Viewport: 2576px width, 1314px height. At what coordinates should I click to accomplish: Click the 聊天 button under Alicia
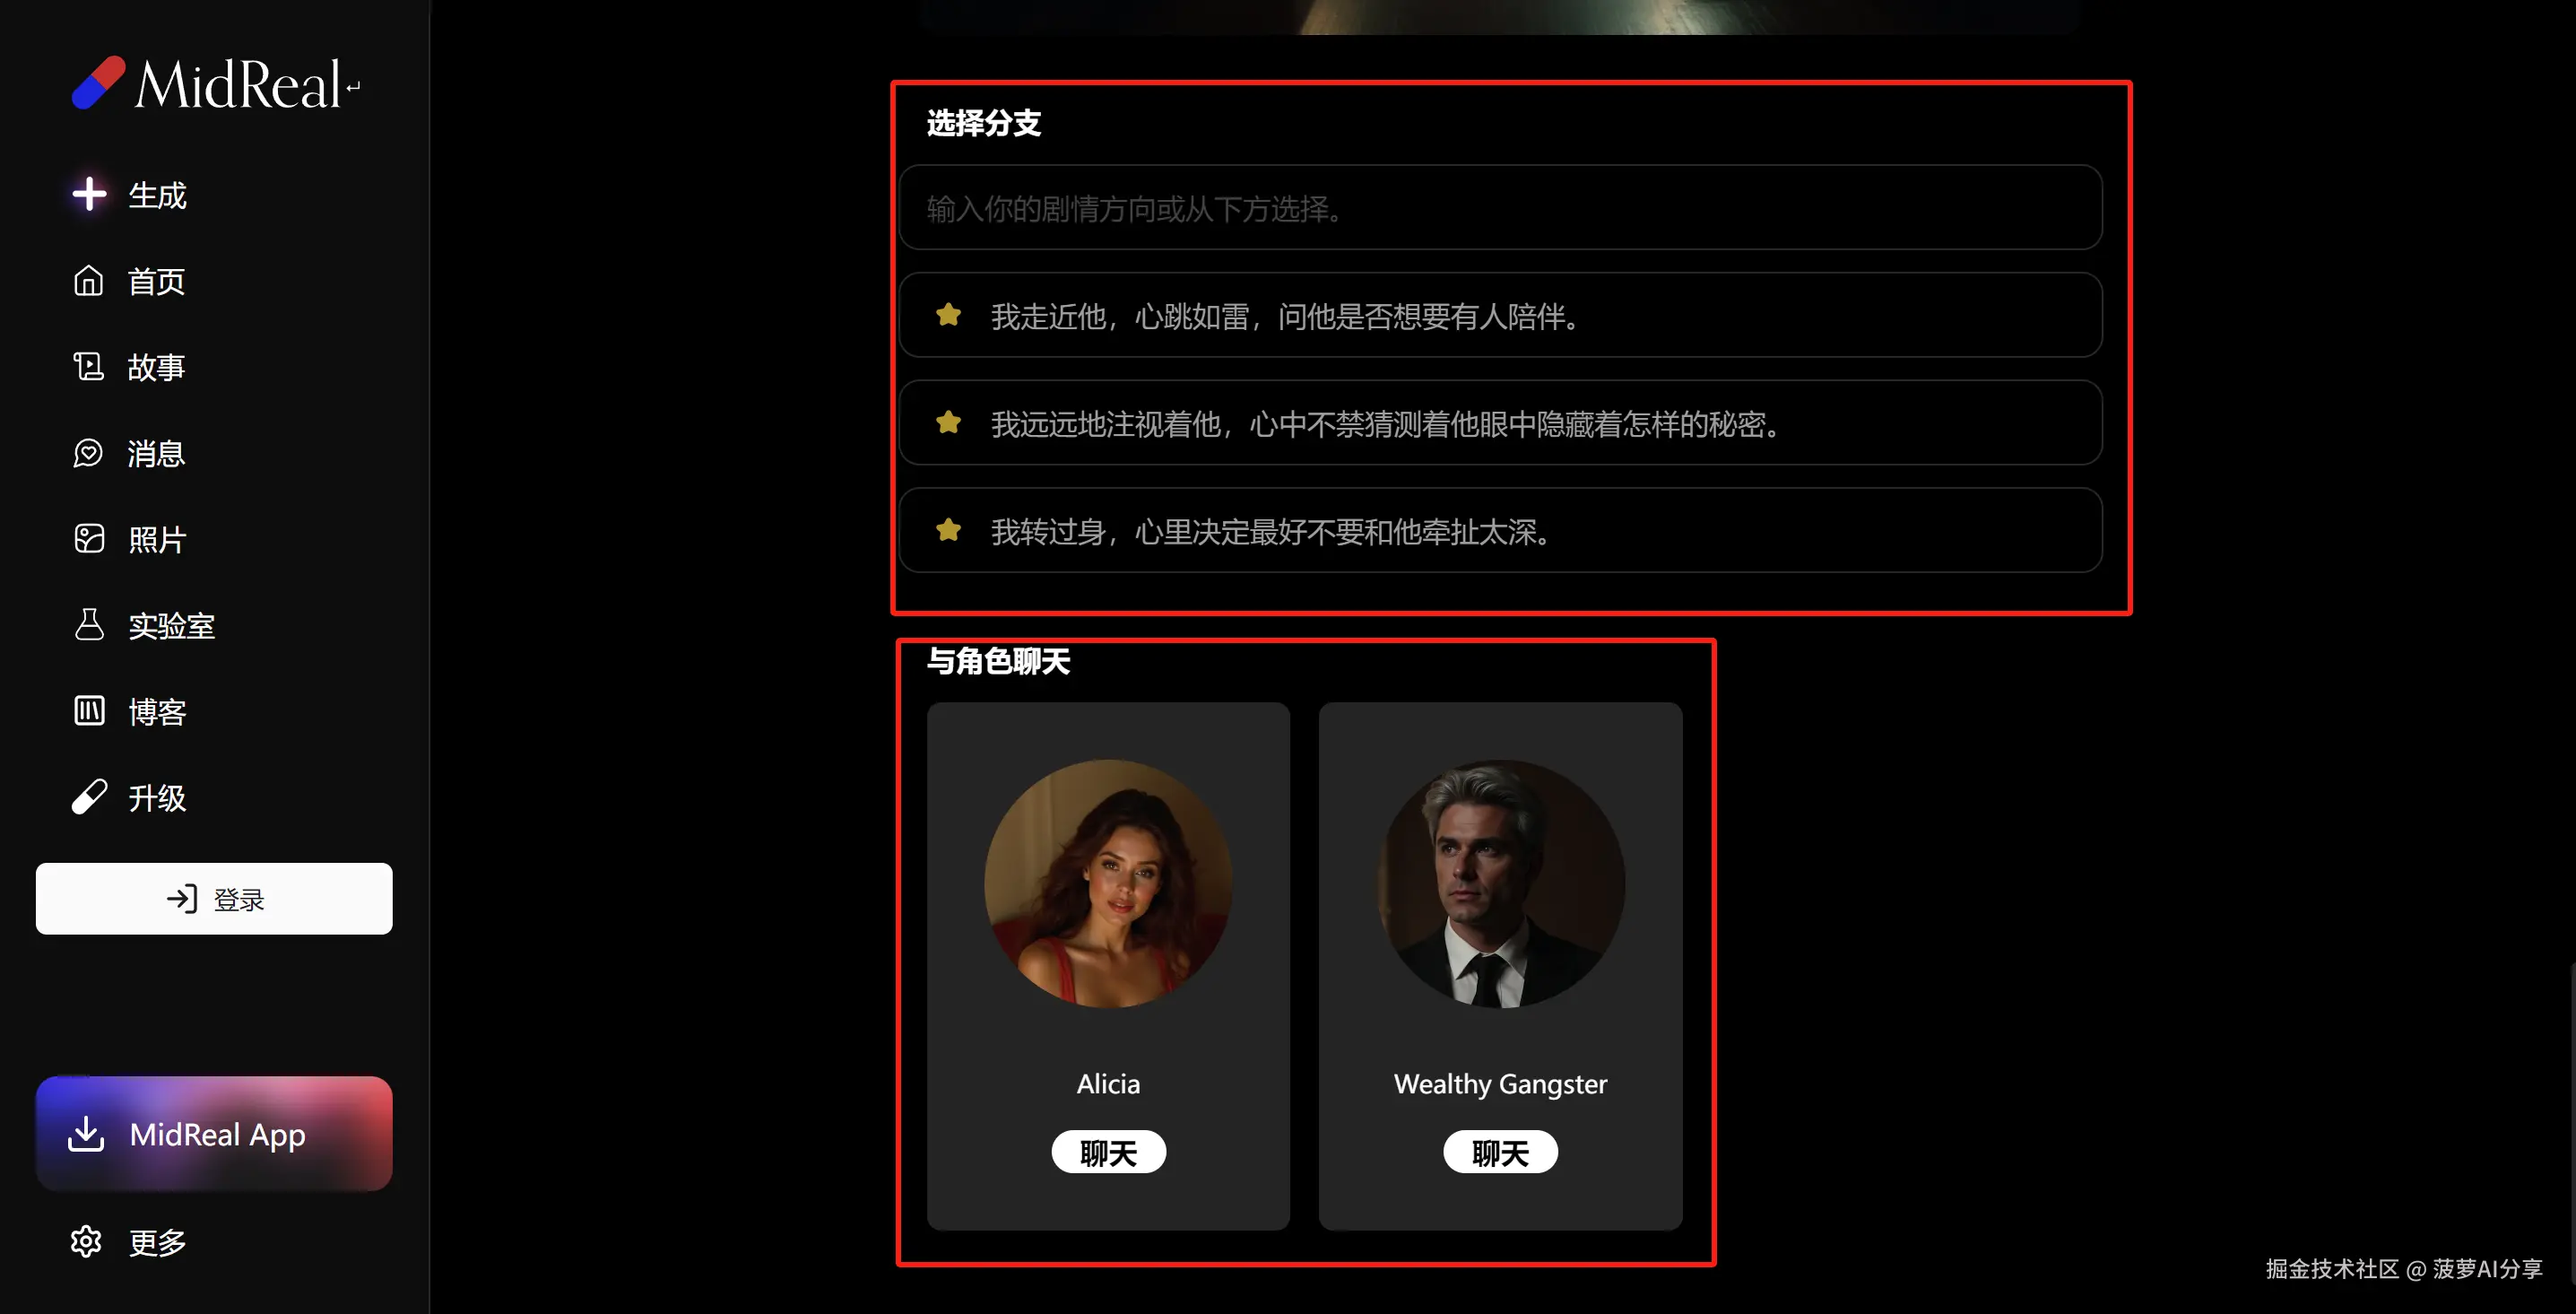(1108, 1152)
